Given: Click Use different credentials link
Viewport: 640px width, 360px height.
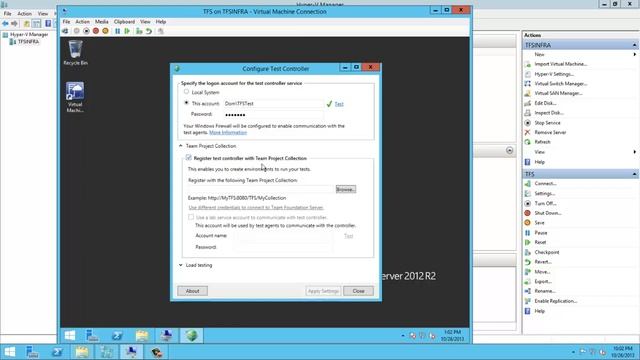Looking at the screenshot, I should (x=256, y=208).
